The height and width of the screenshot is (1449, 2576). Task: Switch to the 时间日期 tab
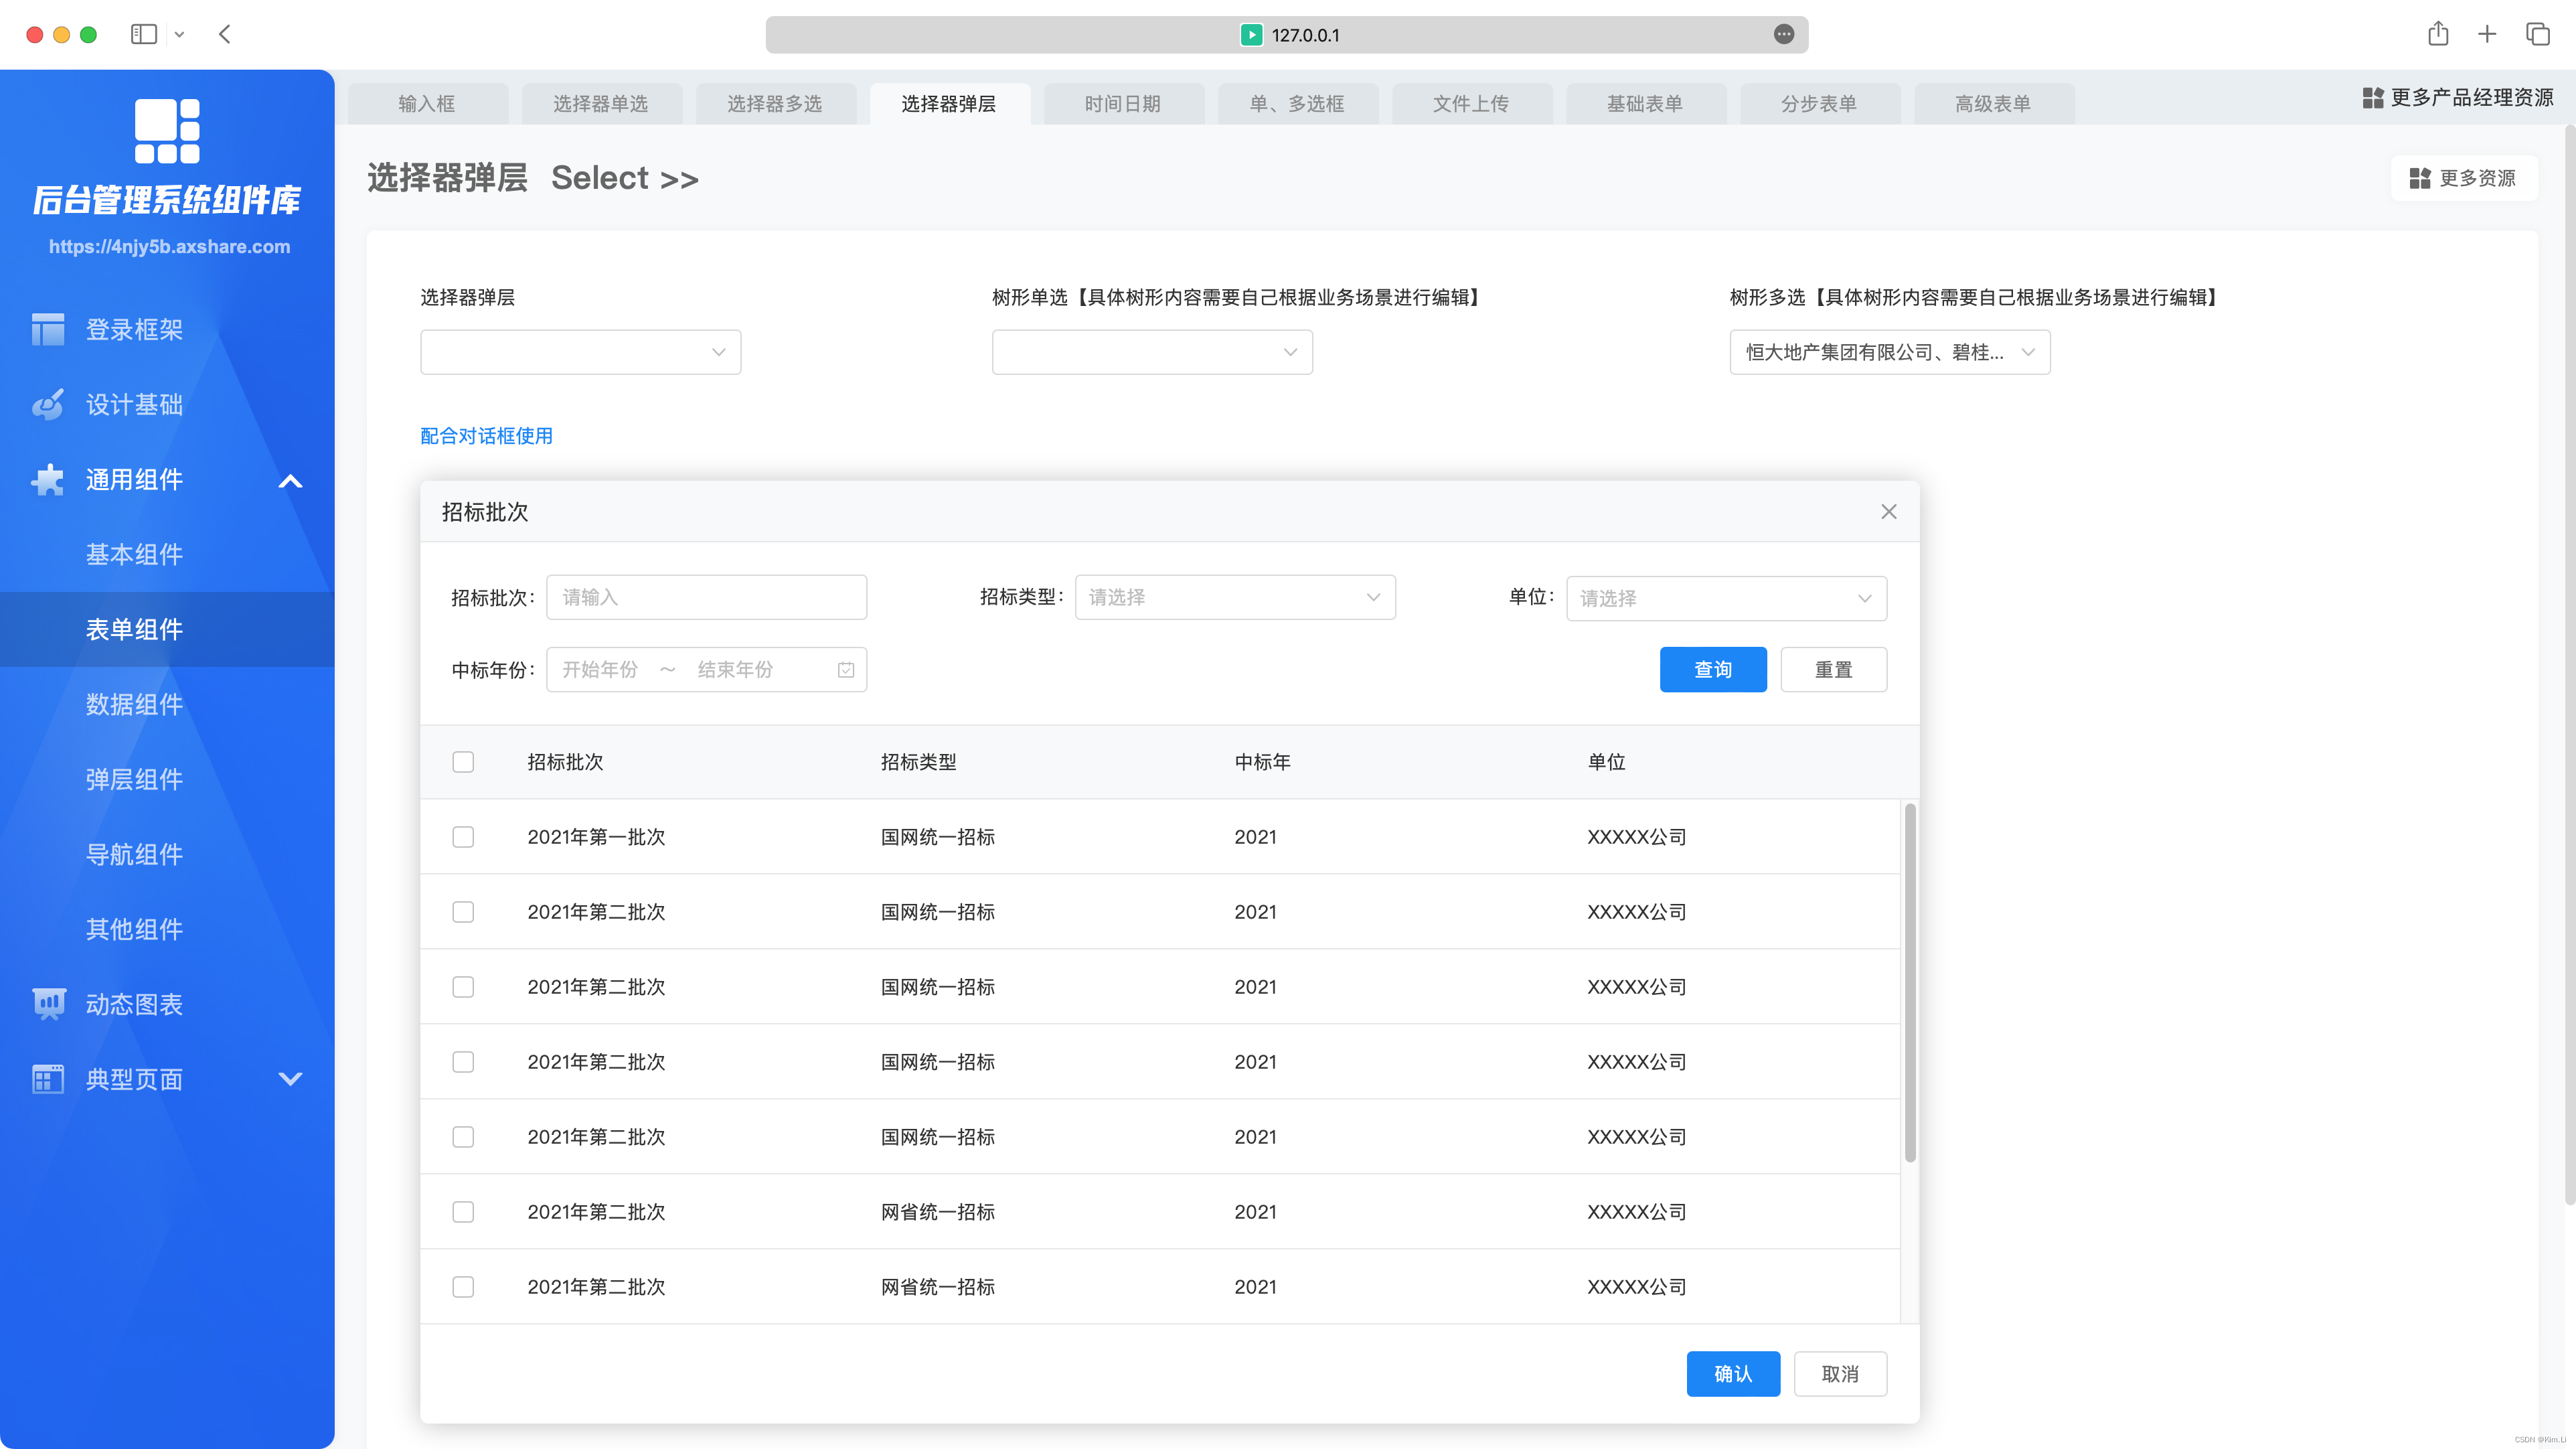pyautogui.click(x=1123, y=104)
